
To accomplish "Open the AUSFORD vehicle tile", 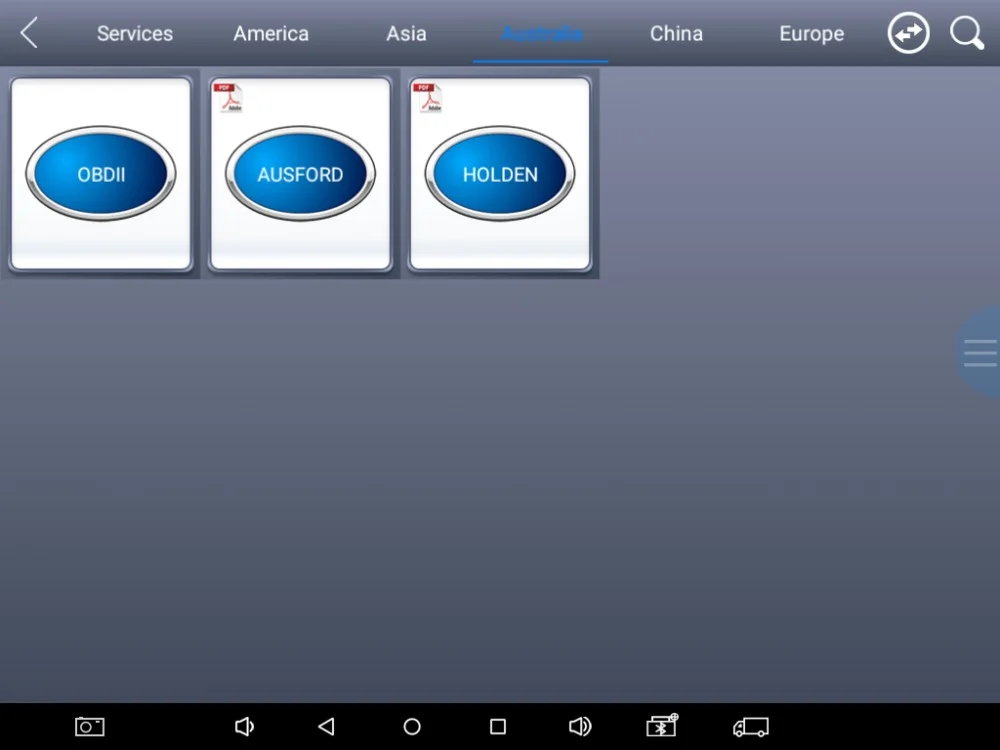I will click(x=300, y=173).
